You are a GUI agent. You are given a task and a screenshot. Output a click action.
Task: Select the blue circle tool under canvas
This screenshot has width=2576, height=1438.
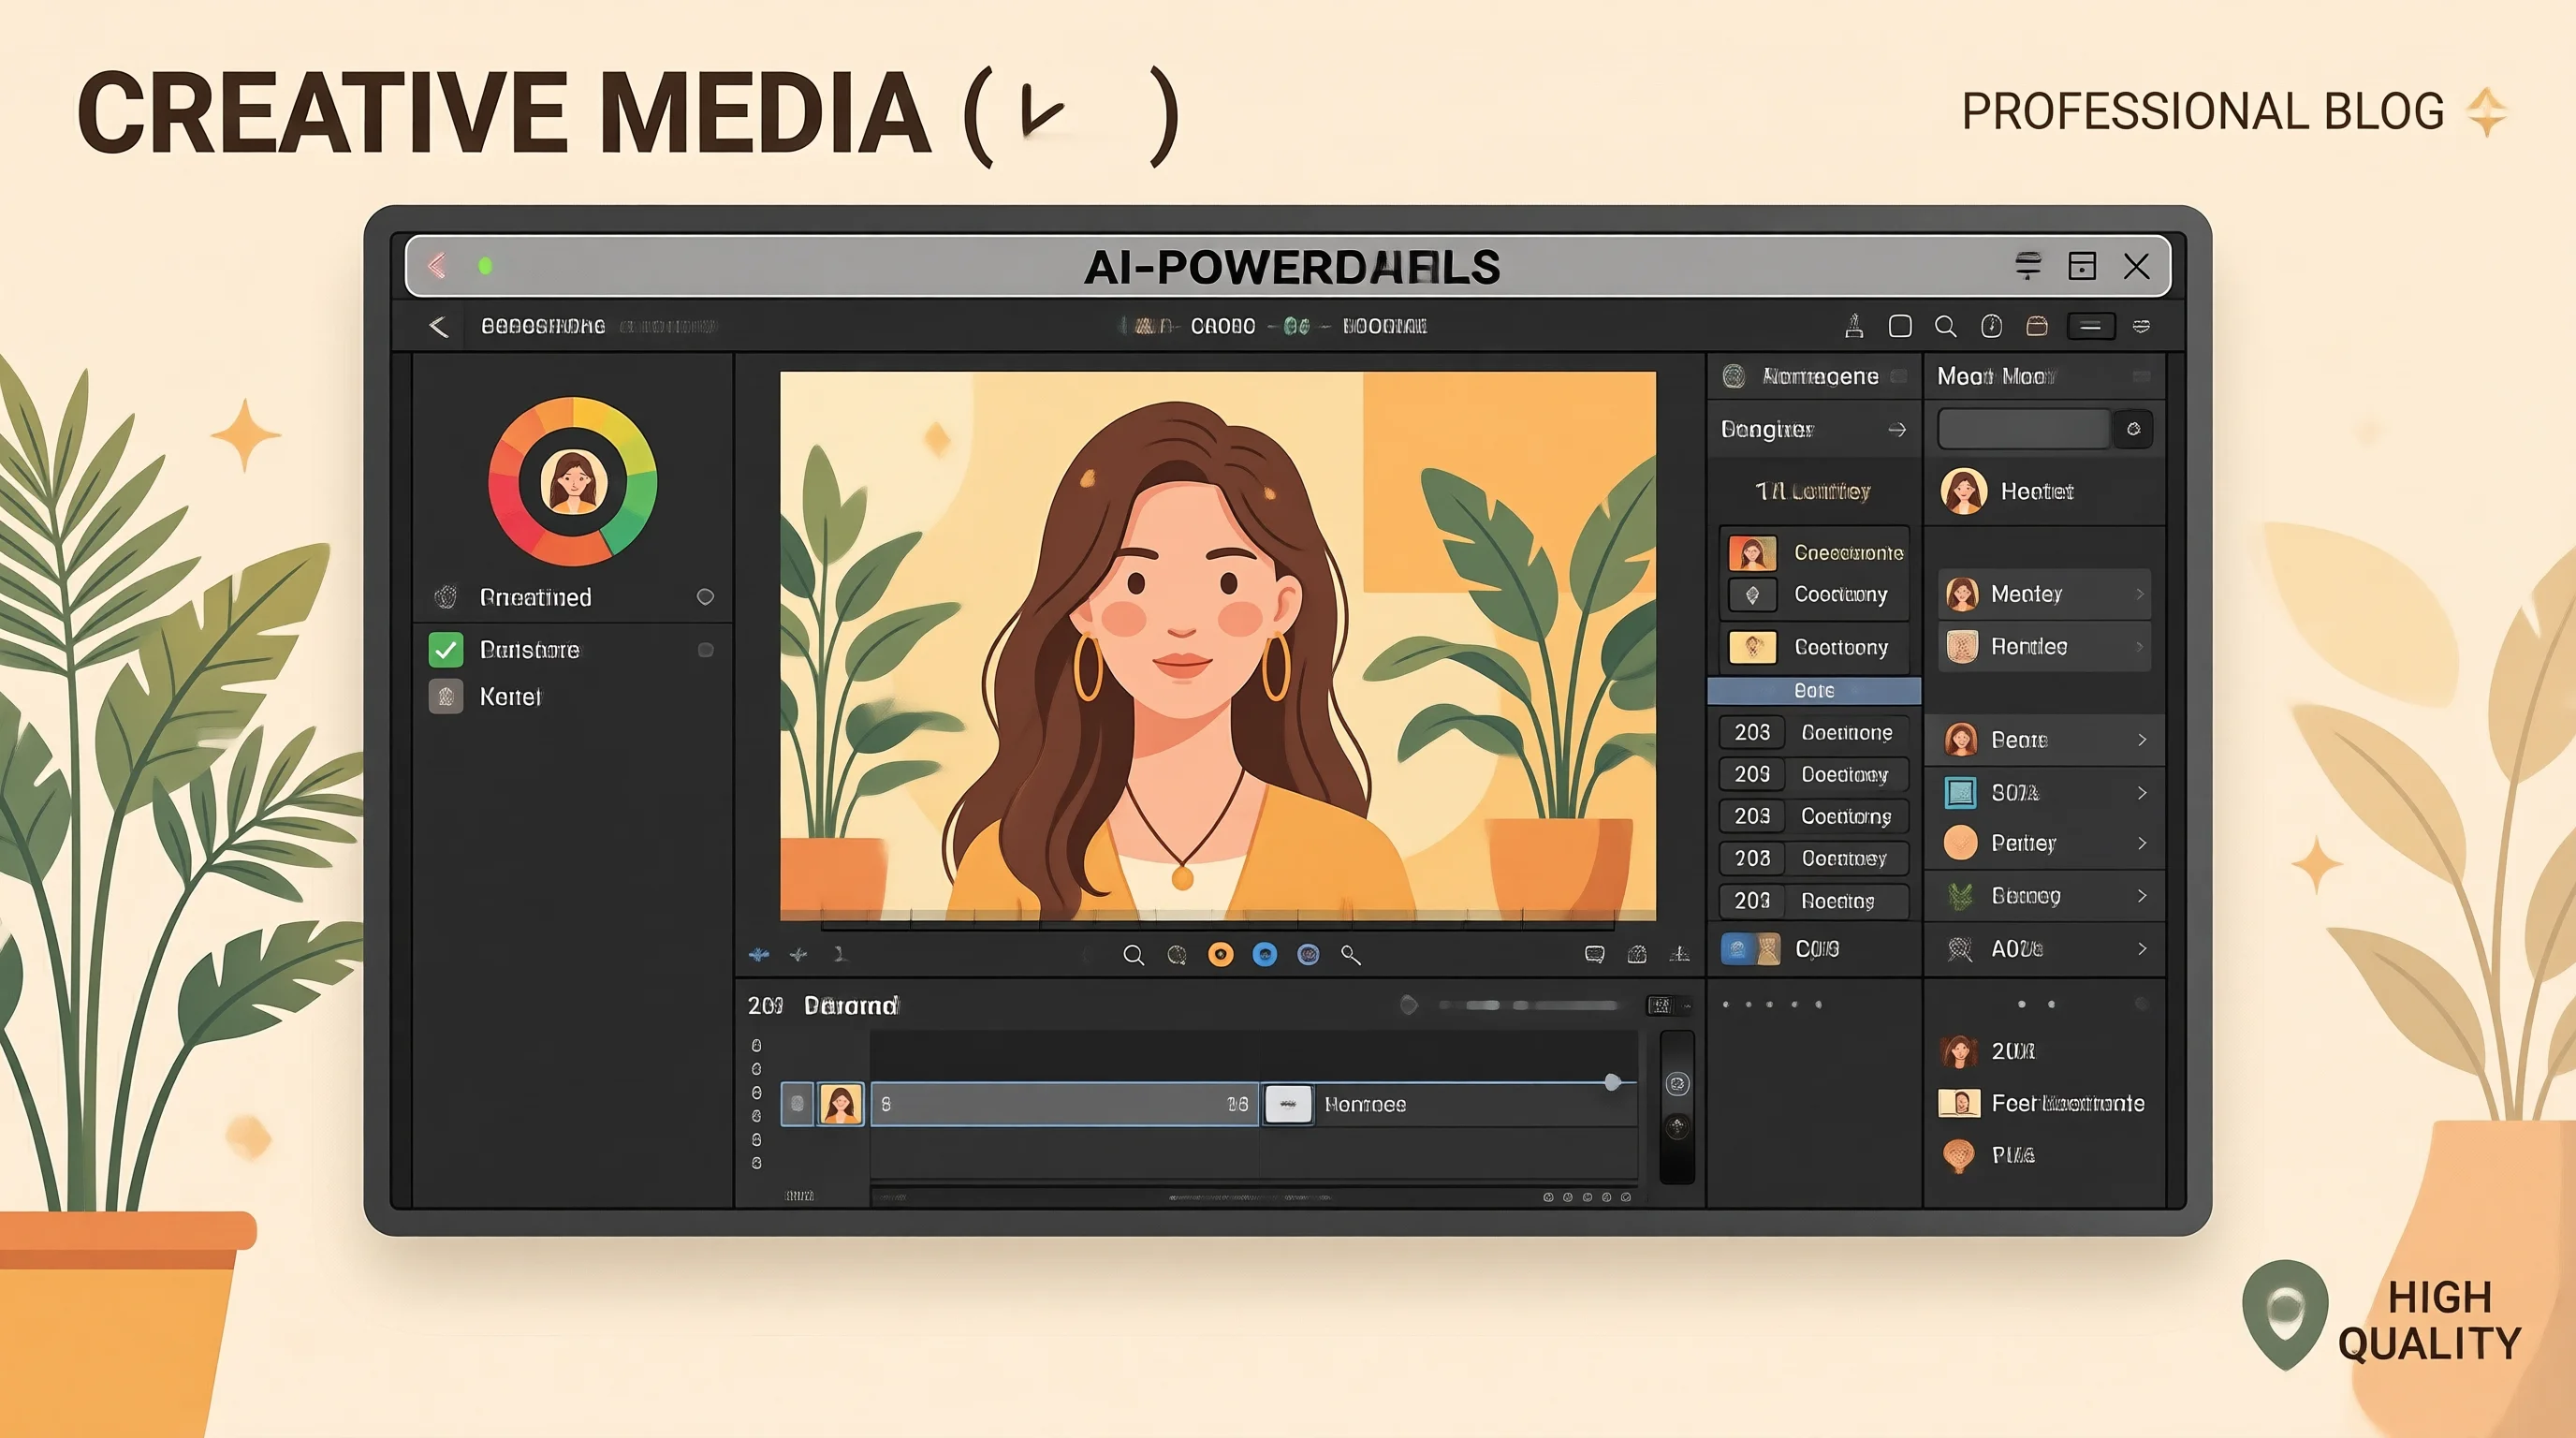coord(1265,955)
